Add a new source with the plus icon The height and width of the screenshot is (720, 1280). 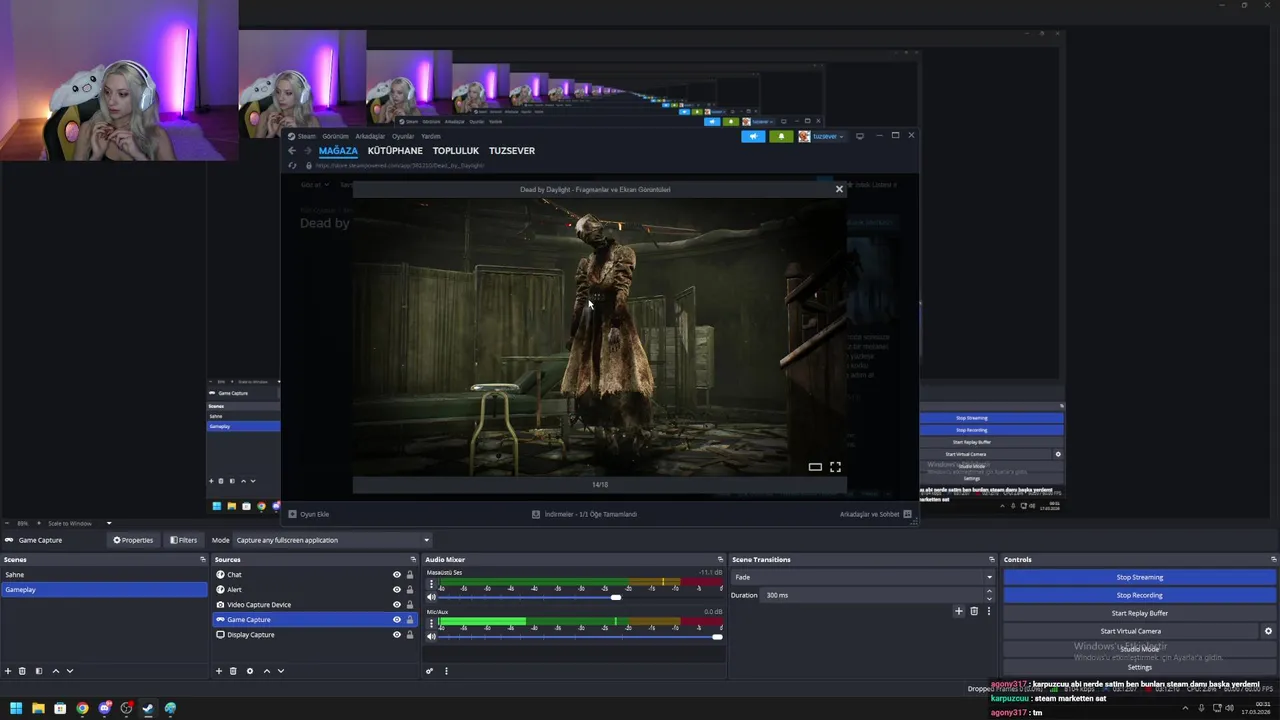click(x=219, y=671)
